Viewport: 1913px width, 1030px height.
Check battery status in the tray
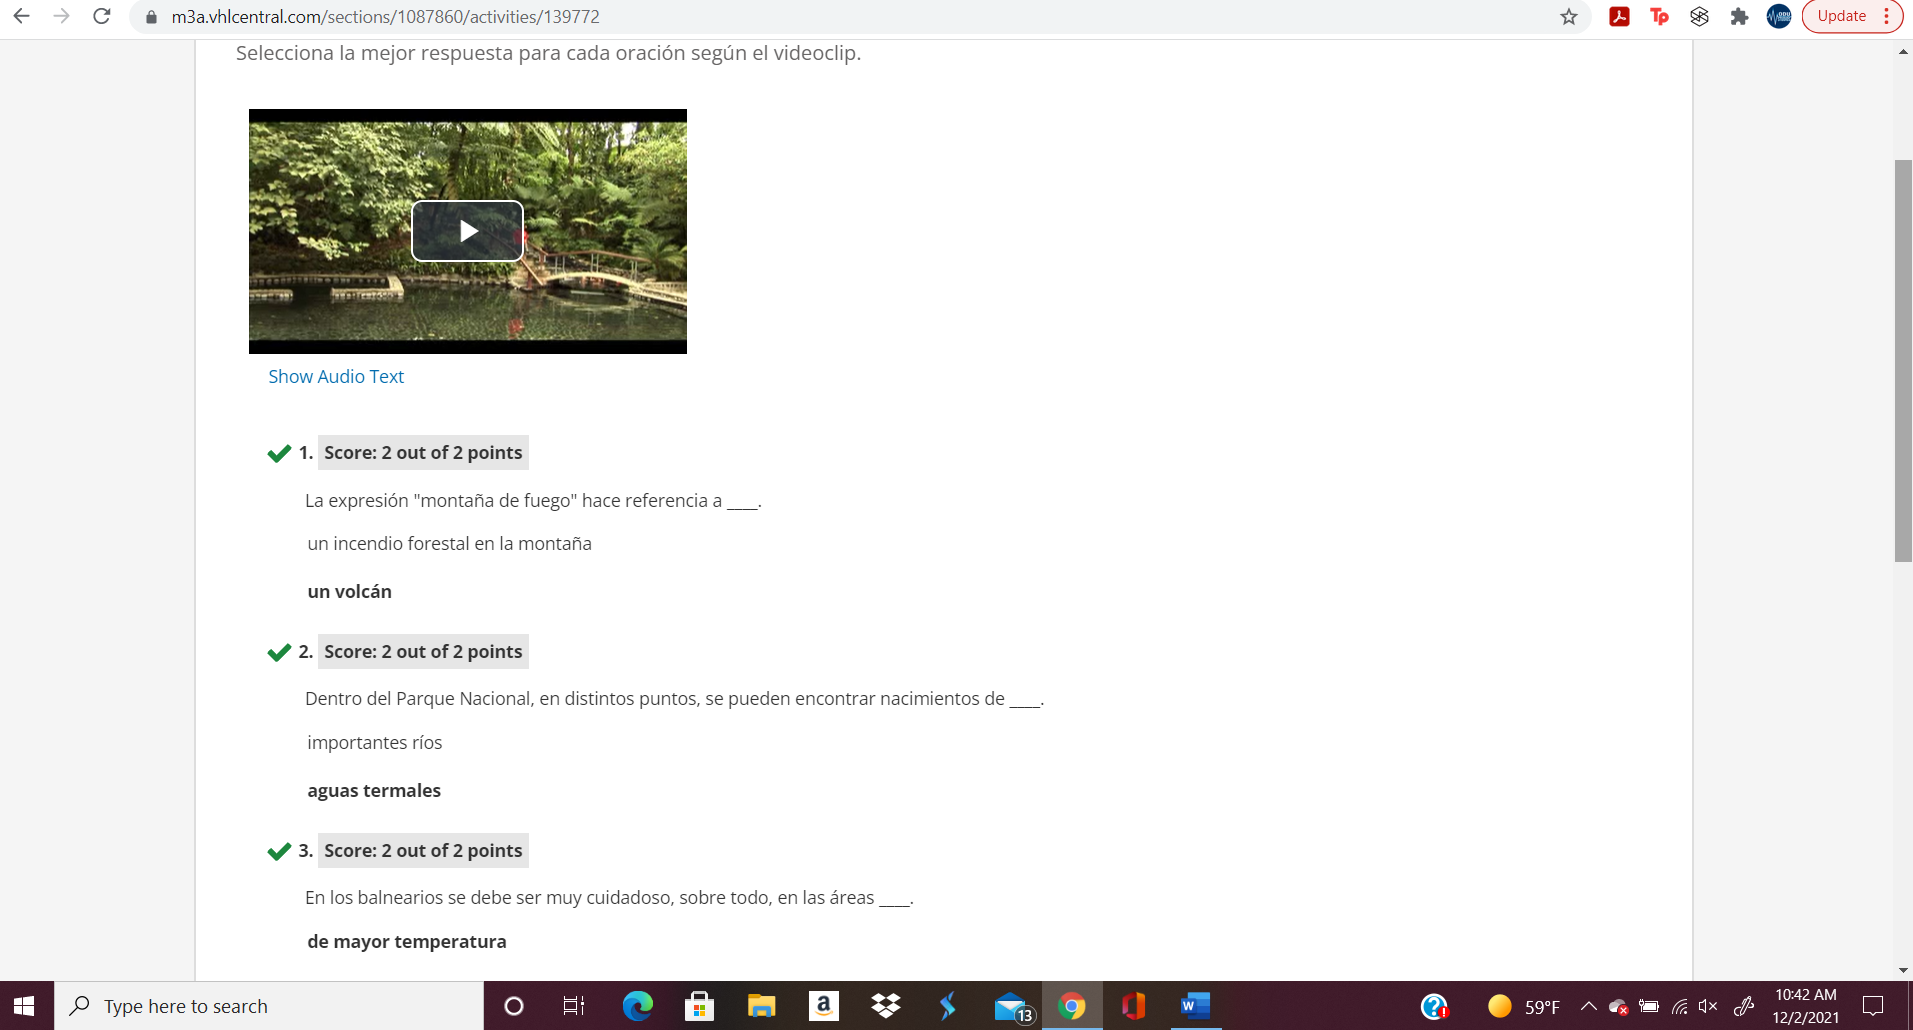pyautogui.click(x=1649, y=1007)
